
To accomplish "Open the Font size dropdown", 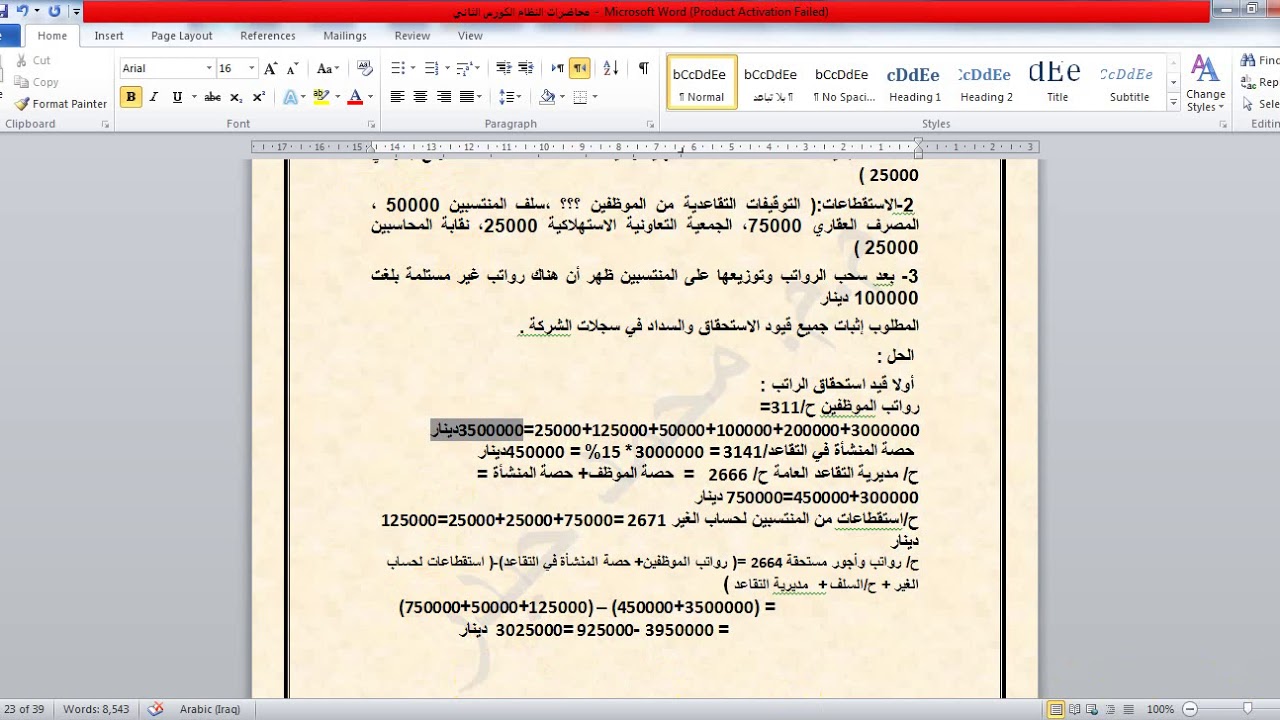I will tap(251, 68).
